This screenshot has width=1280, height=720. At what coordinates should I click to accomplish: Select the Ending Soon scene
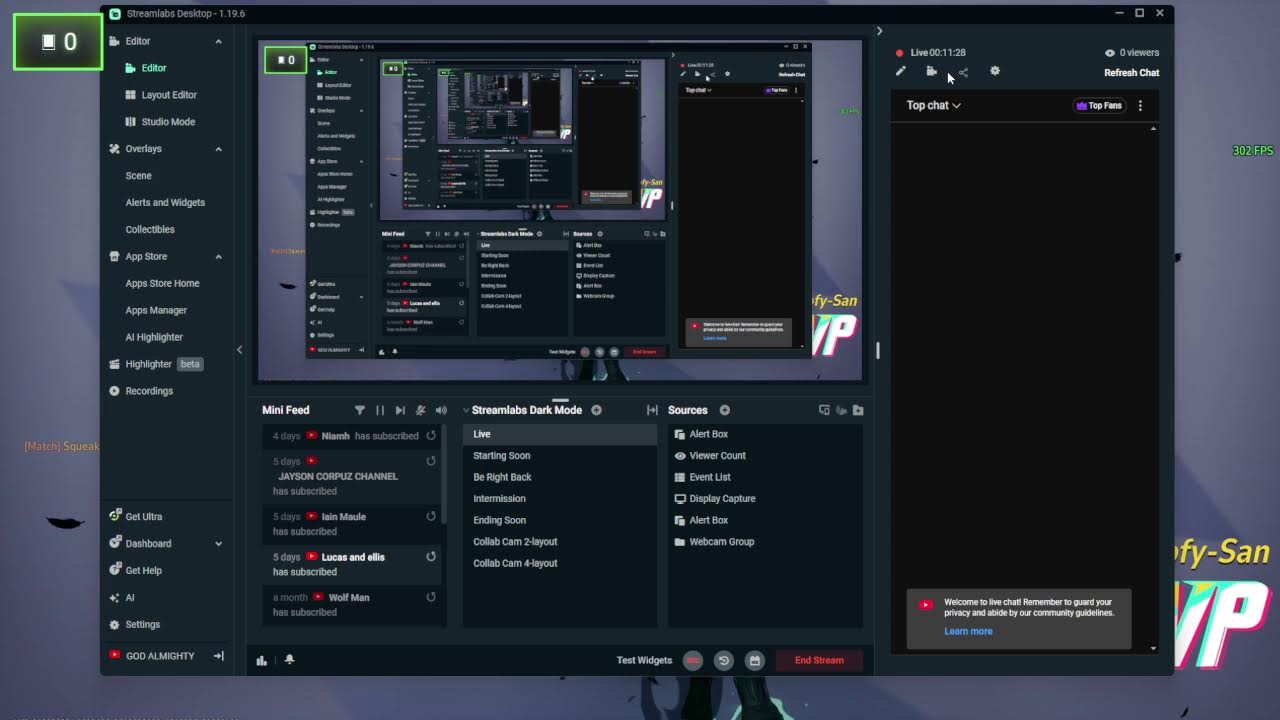click(560, 520)
